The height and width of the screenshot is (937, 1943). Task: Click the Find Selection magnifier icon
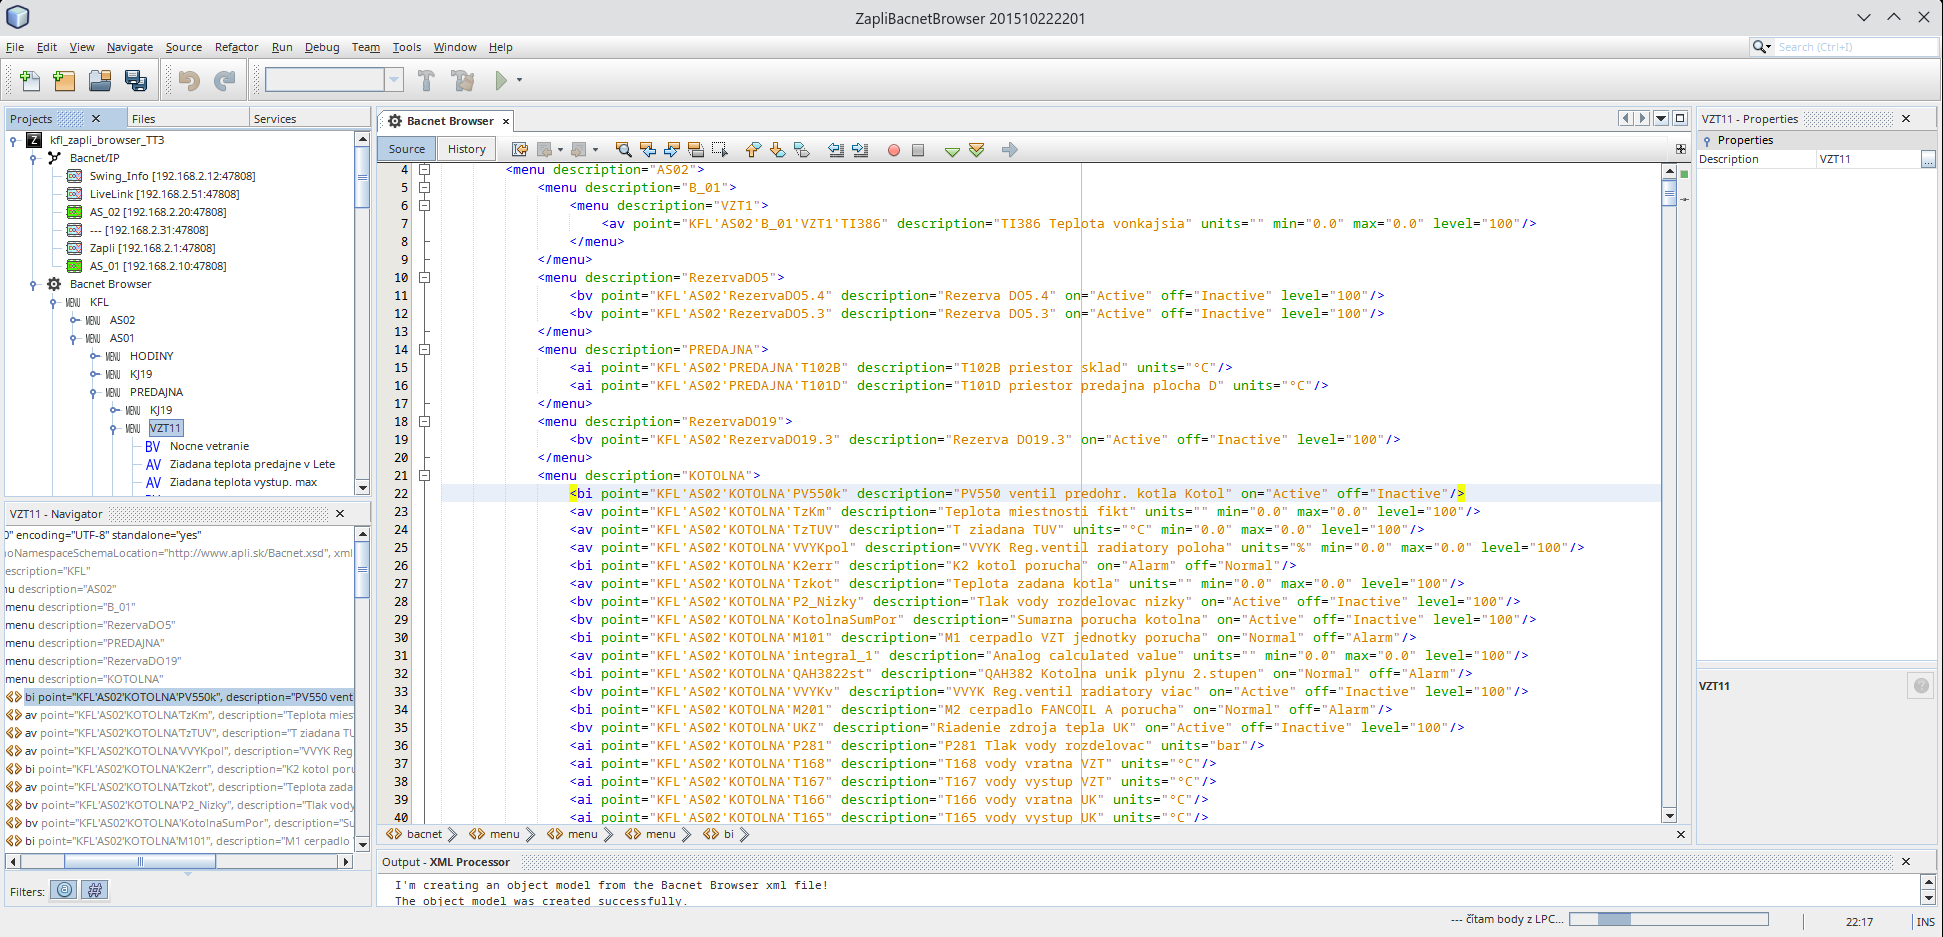(623, 150)
